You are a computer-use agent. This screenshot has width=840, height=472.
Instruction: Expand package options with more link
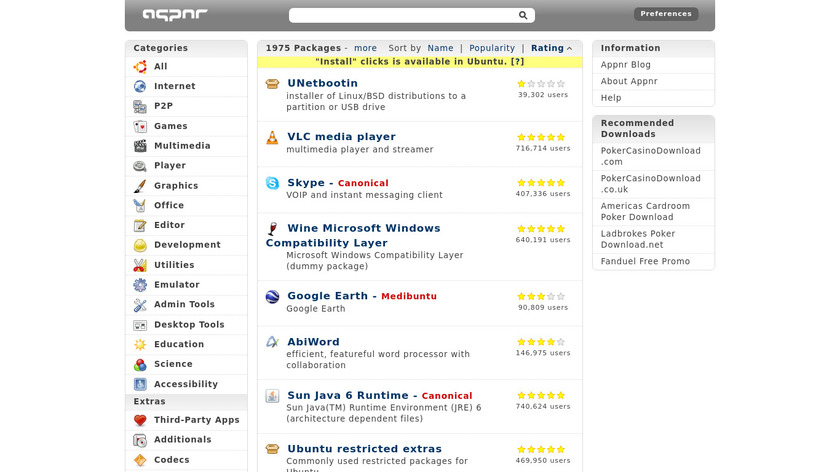tap(365, 48)
